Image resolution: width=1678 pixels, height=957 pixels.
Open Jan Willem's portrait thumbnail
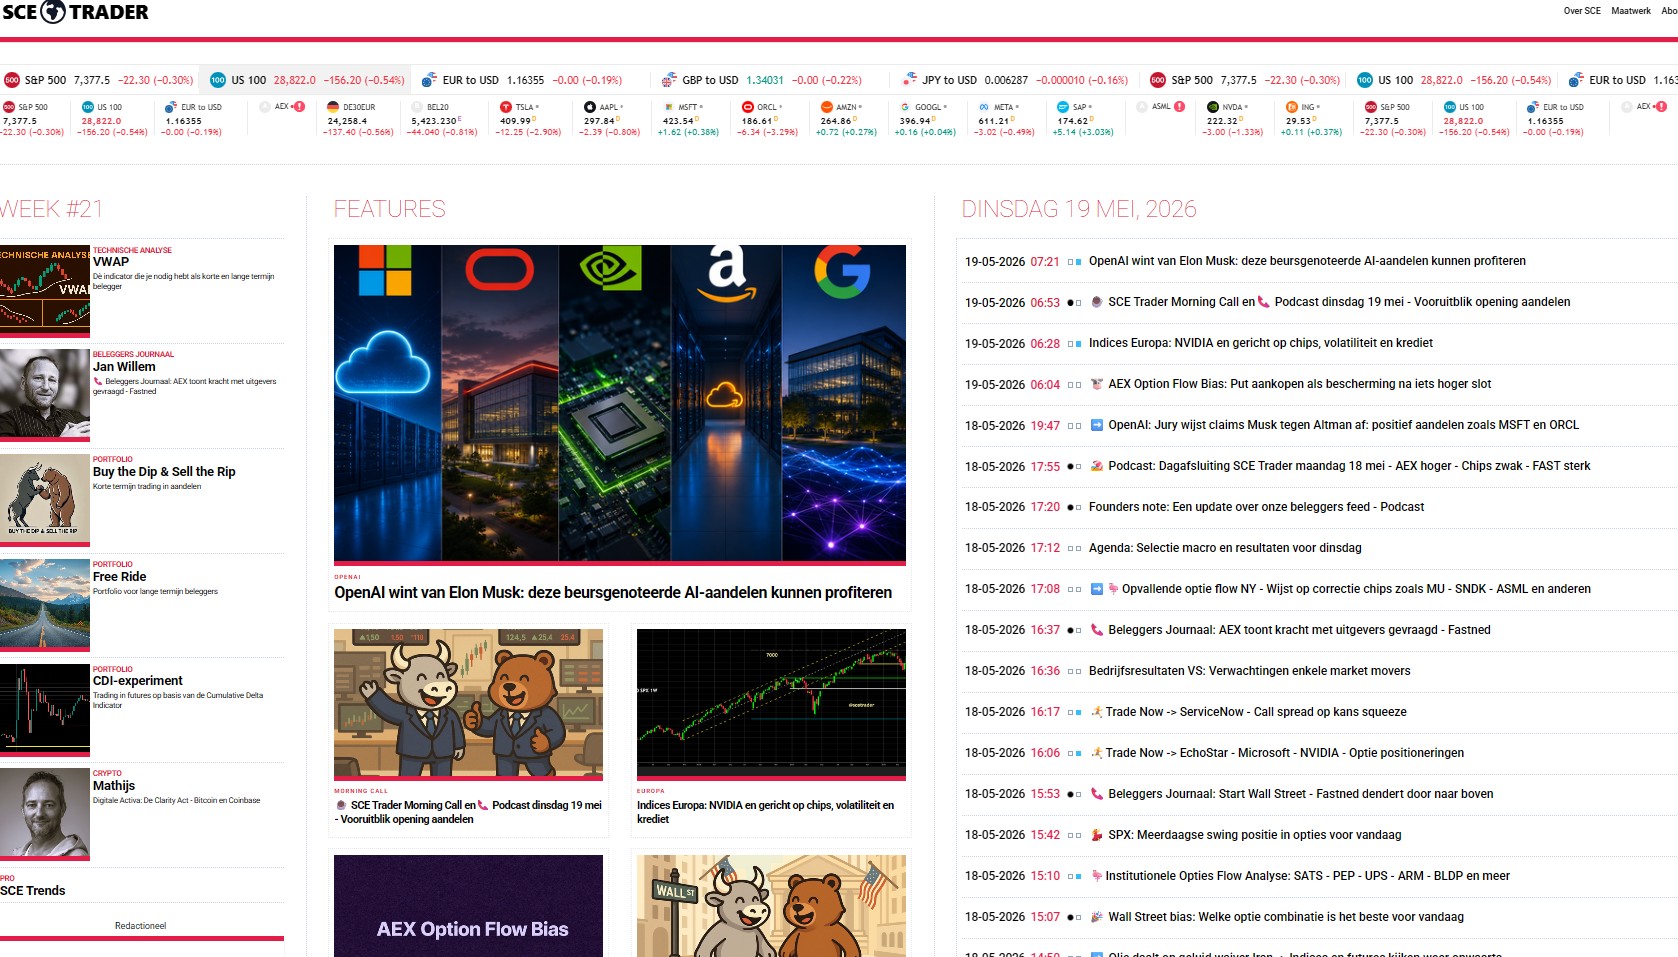pyautogui.click(x=45, y=395)
